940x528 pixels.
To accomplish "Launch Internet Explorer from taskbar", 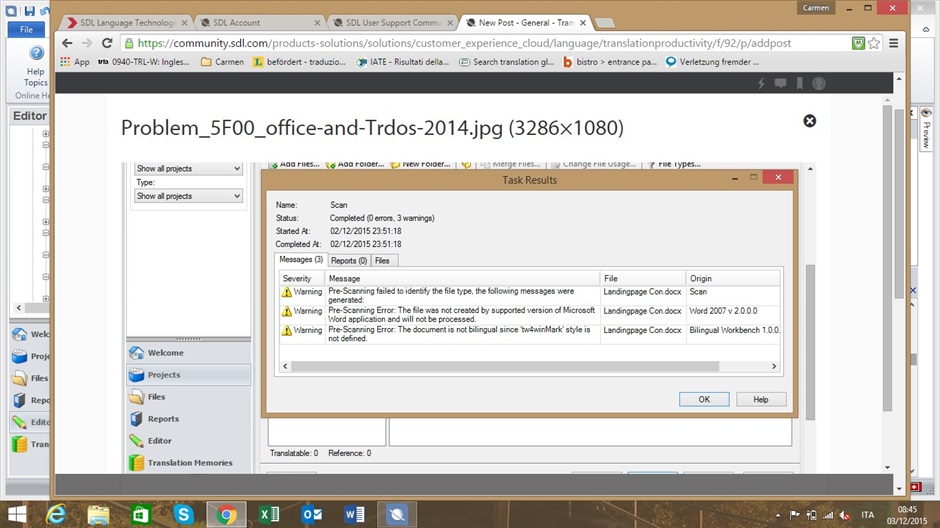I will pos(56,514).
